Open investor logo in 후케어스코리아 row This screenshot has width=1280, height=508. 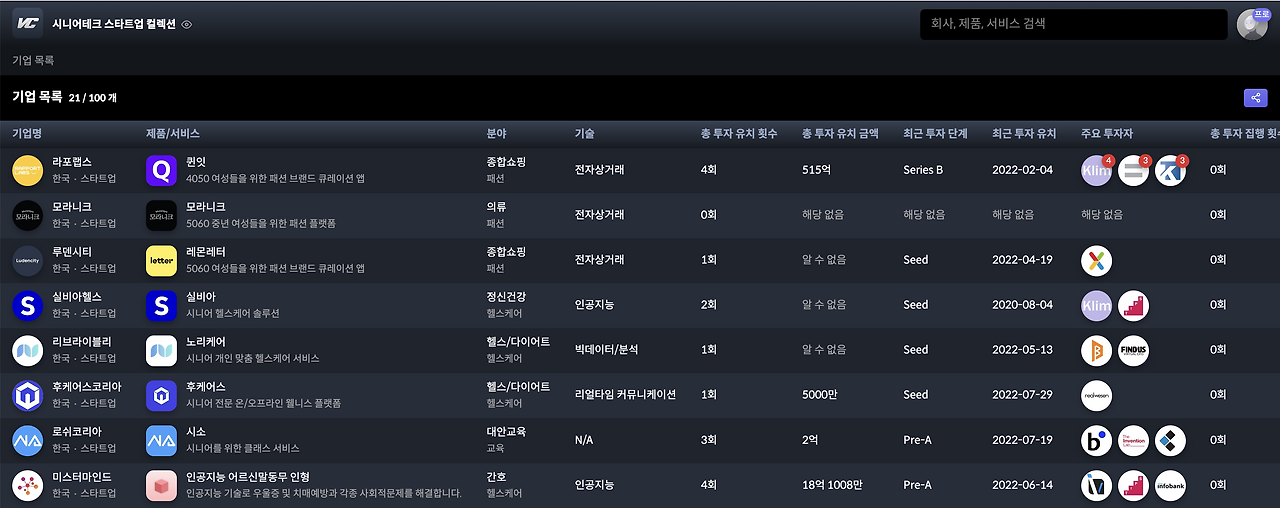point(1097,395)
